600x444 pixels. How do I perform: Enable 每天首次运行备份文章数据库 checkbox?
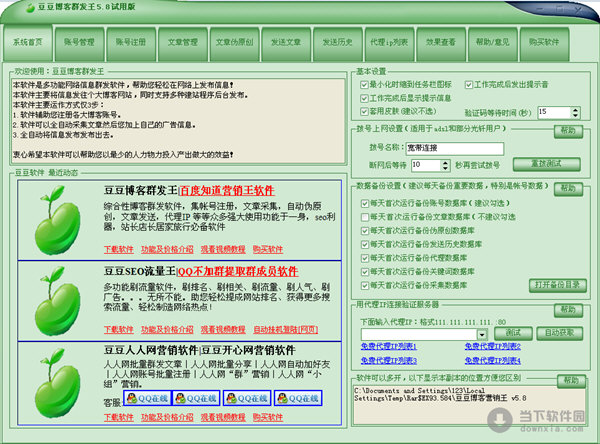coord(364,217)
